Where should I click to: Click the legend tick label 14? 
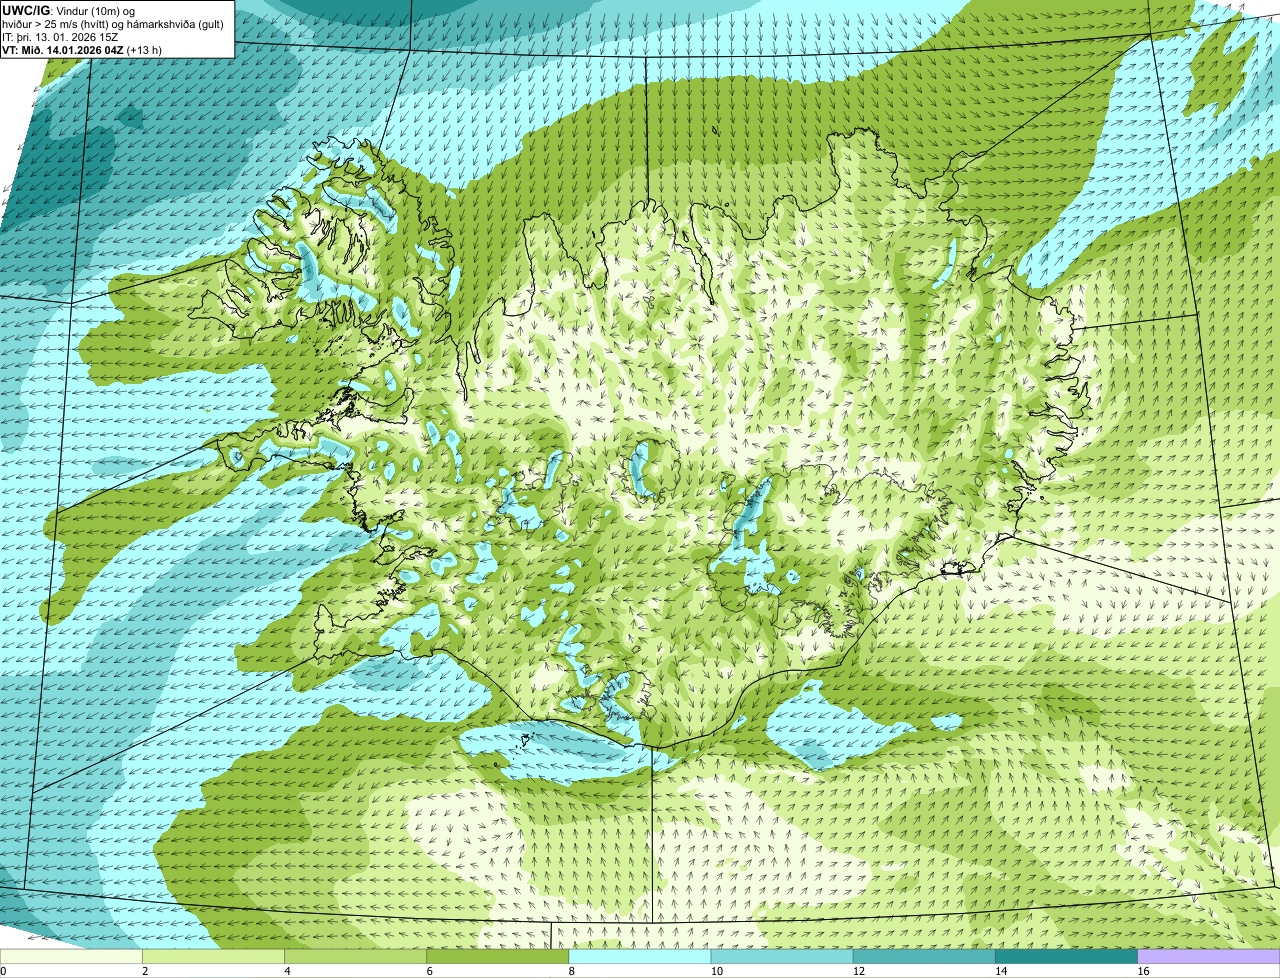coord(1001,972)
